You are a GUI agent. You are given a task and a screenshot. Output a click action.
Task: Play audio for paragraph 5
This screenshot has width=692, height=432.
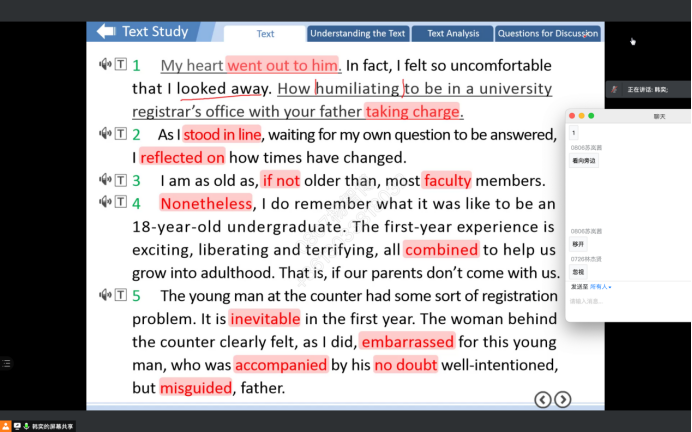104,295
